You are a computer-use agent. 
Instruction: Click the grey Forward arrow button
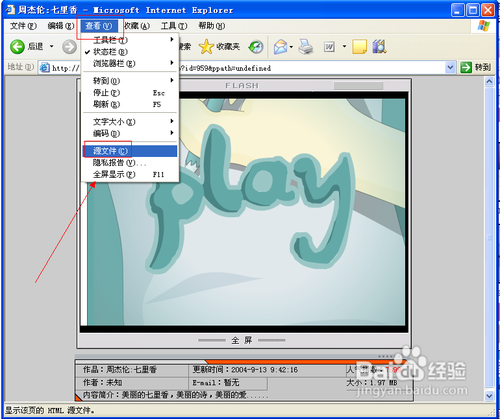tap(69, 46)
